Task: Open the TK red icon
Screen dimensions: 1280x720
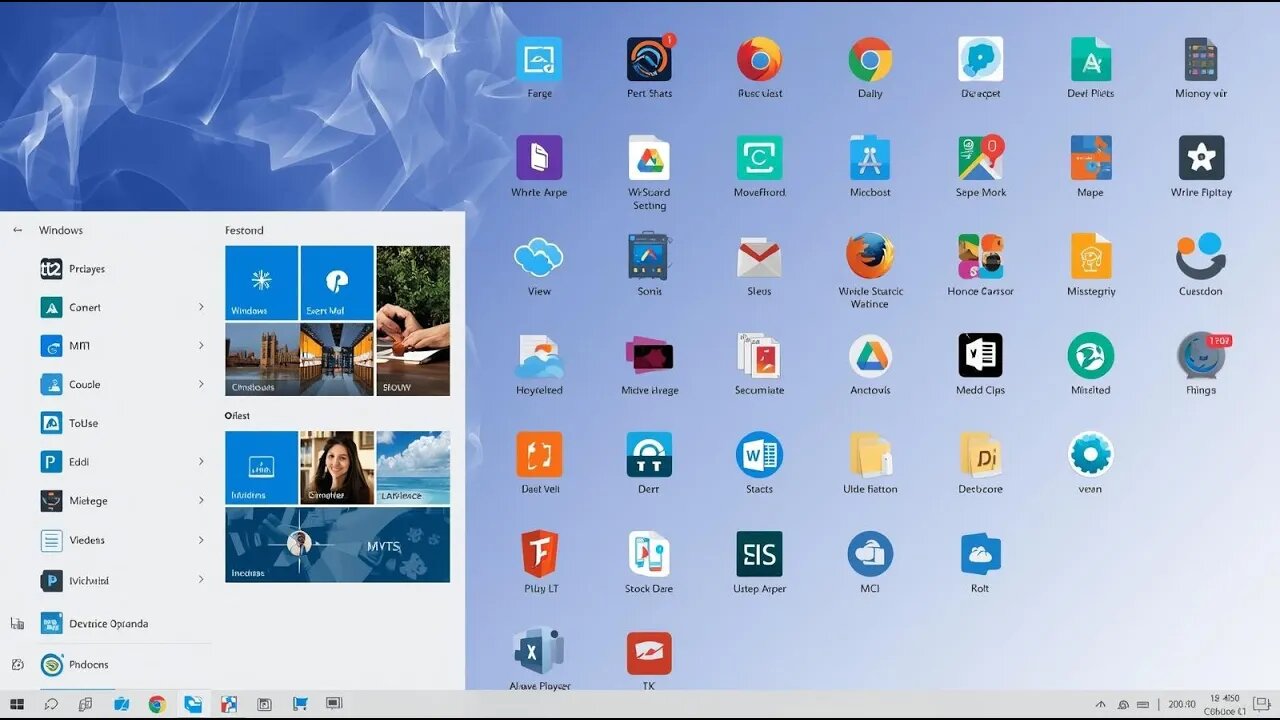Action: pos(649,653)
